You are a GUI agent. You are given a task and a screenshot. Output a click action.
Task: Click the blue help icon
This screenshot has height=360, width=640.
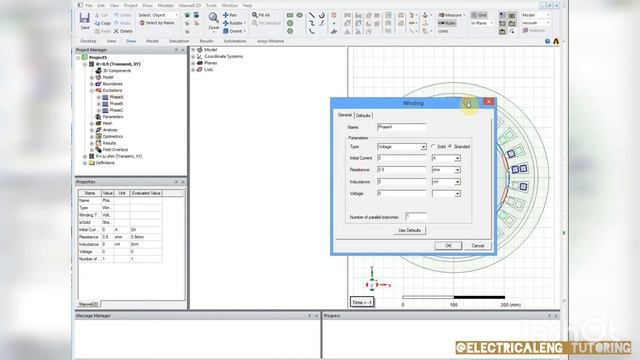point(547,41)
